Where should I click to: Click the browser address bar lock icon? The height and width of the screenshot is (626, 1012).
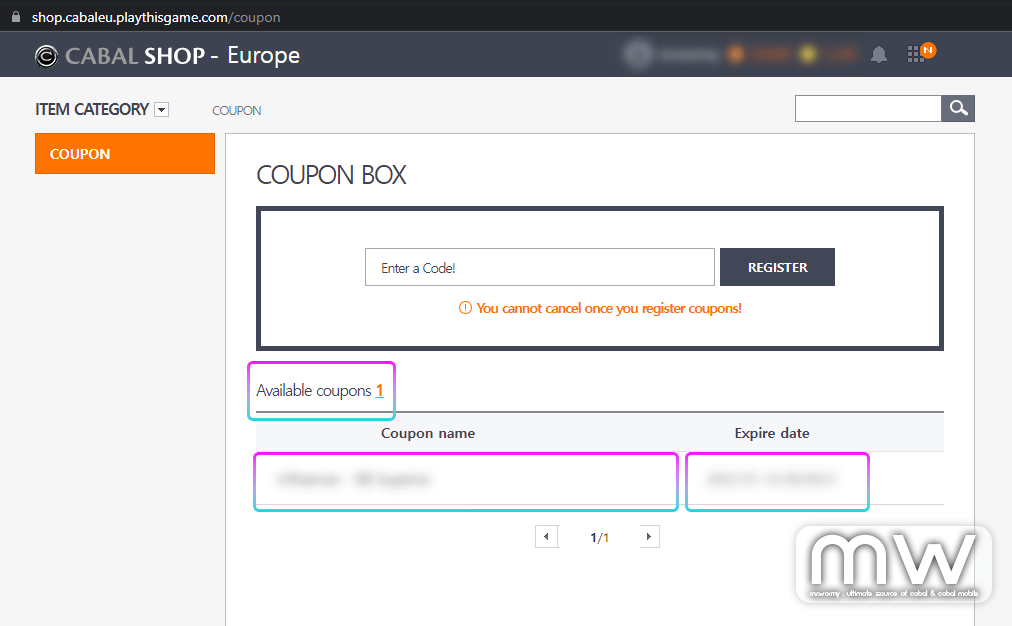15,17
